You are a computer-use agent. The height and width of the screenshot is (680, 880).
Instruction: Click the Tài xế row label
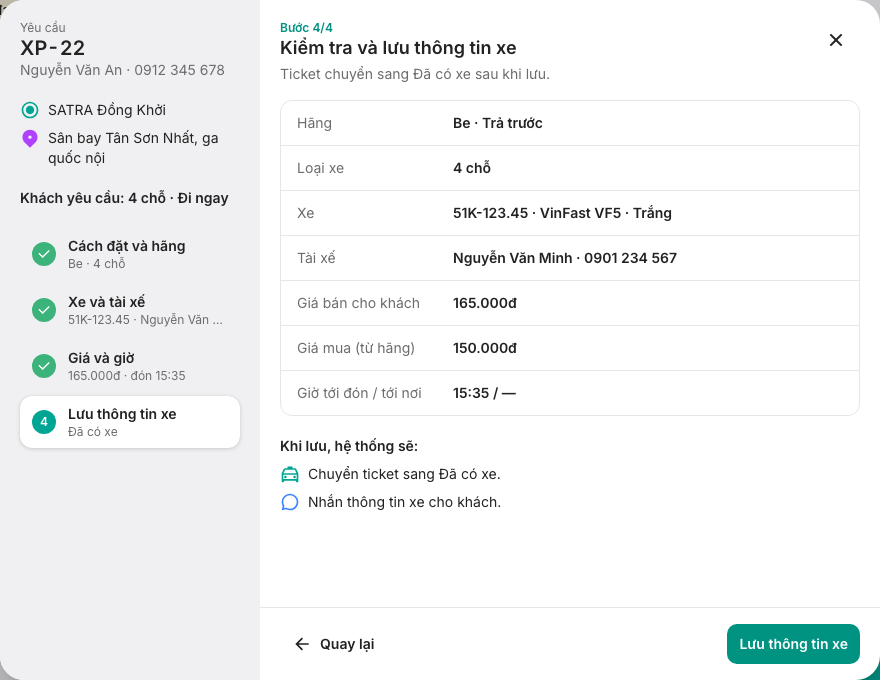pos(316,258)
